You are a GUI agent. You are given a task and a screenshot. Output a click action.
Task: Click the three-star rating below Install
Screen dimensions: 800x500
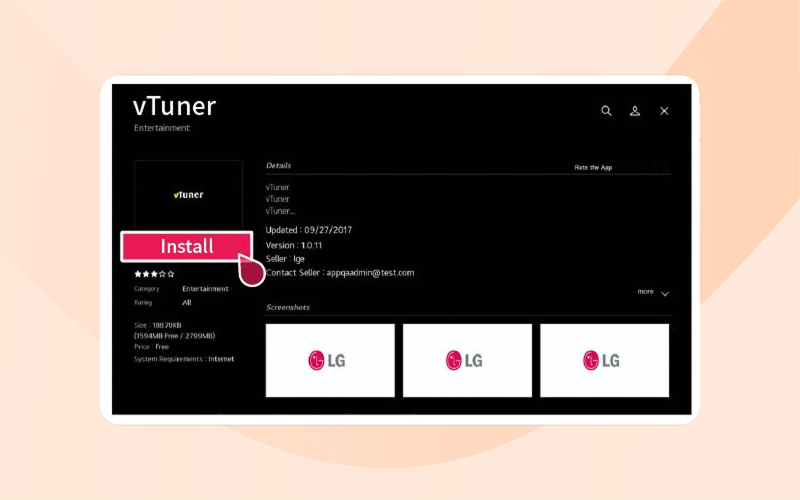click(154, 274)
